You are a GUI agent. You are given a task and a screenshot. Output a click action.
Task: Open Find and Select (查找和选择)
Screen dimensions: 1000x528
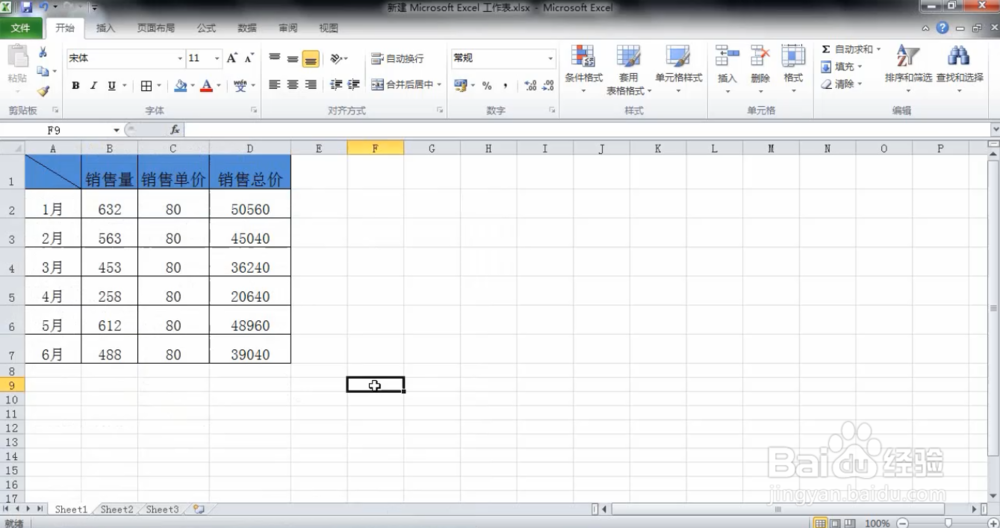click(x=960, y=69)
